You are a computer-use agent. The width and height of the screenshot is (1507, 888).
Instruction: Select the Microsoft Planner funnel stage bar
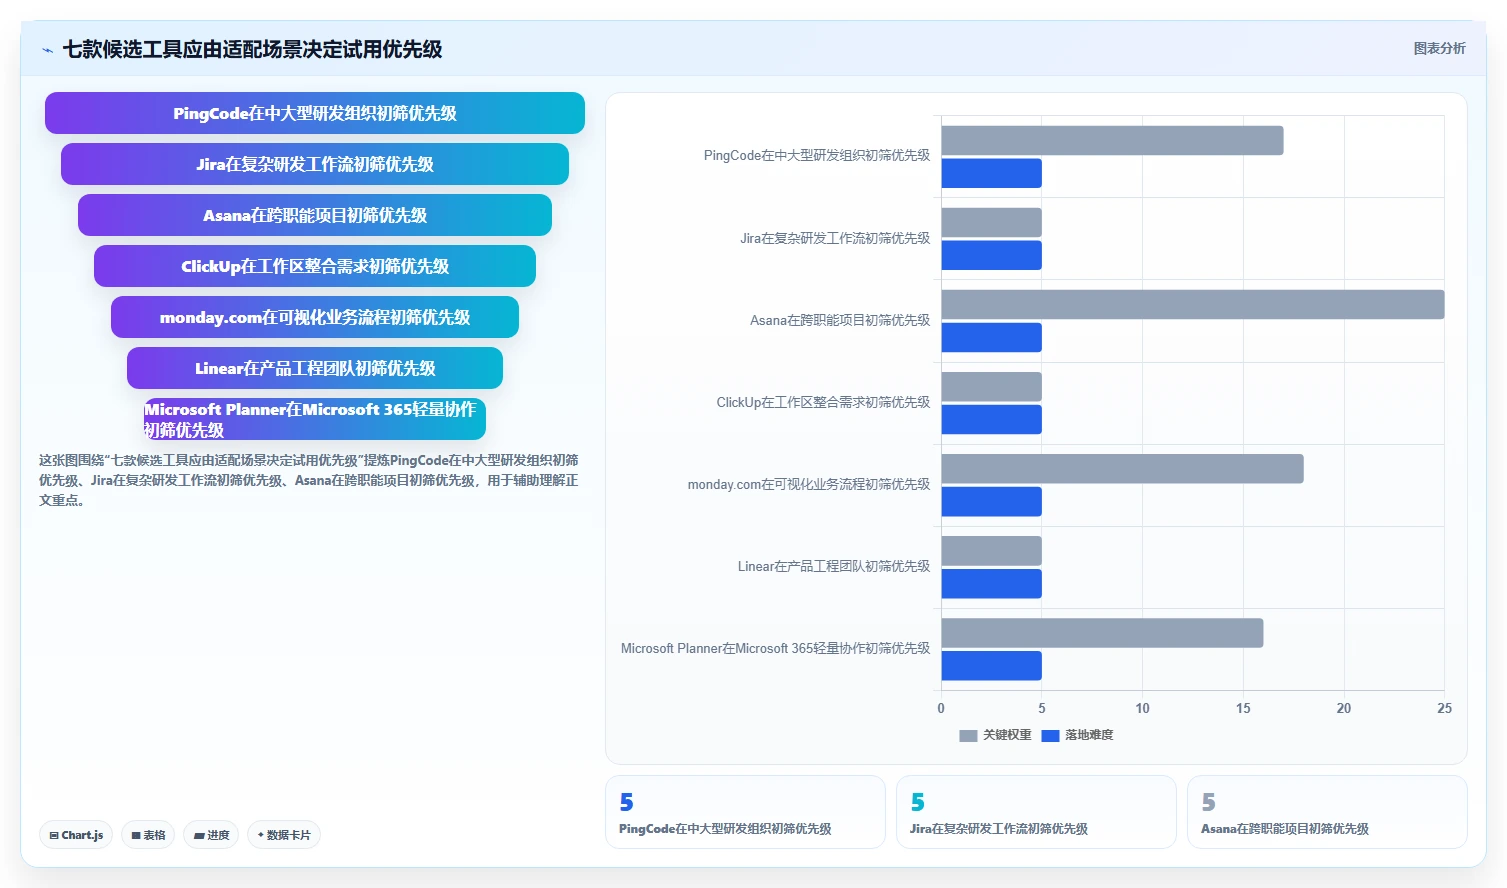tap(315, 419)
